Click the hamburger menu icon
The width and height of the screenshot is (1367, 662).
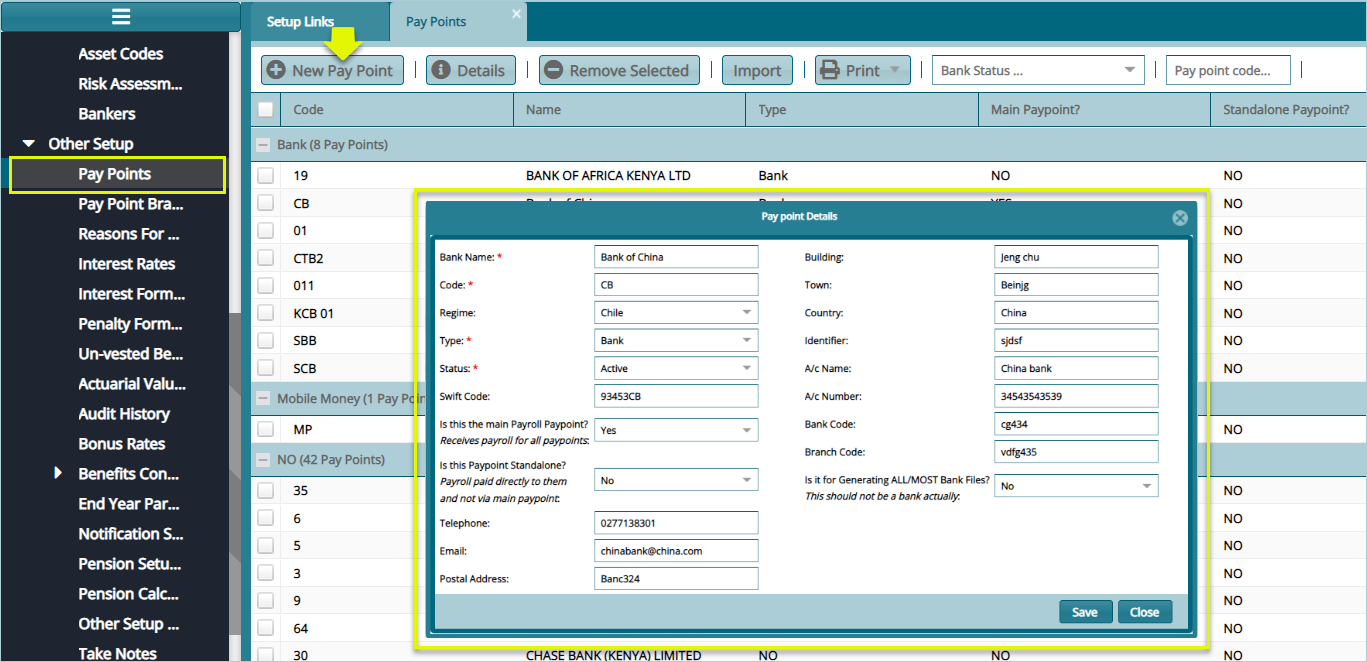coord(120,17)
